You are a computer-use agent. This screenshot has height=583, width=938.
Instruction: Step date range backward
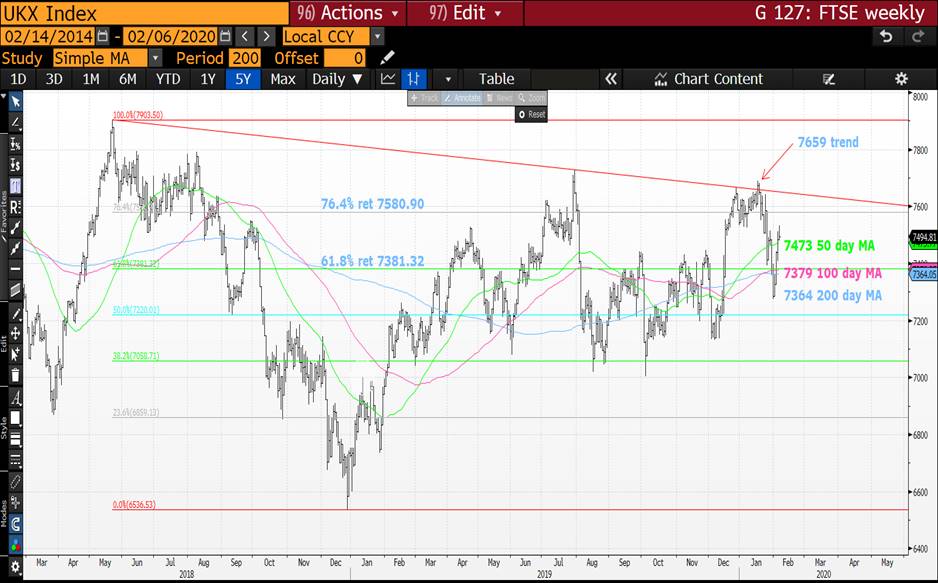click(x=245, y=36)
